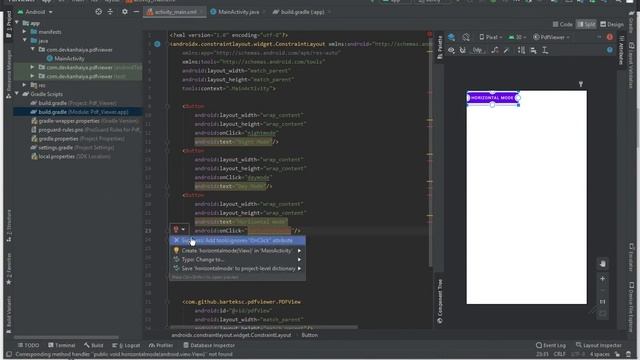640x360 pixels.
Task: Choose Typo: Change to... option
Action: (x=237, y=260)
